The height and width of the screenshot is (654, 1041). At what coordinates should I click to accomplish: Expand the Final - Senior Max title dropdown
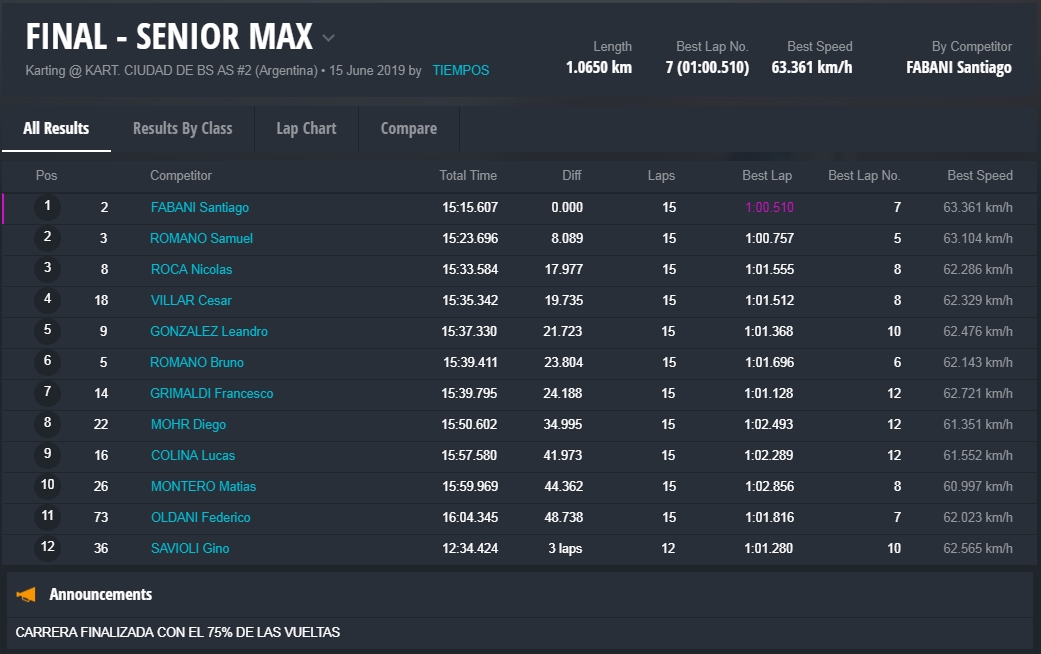[328, 39]
